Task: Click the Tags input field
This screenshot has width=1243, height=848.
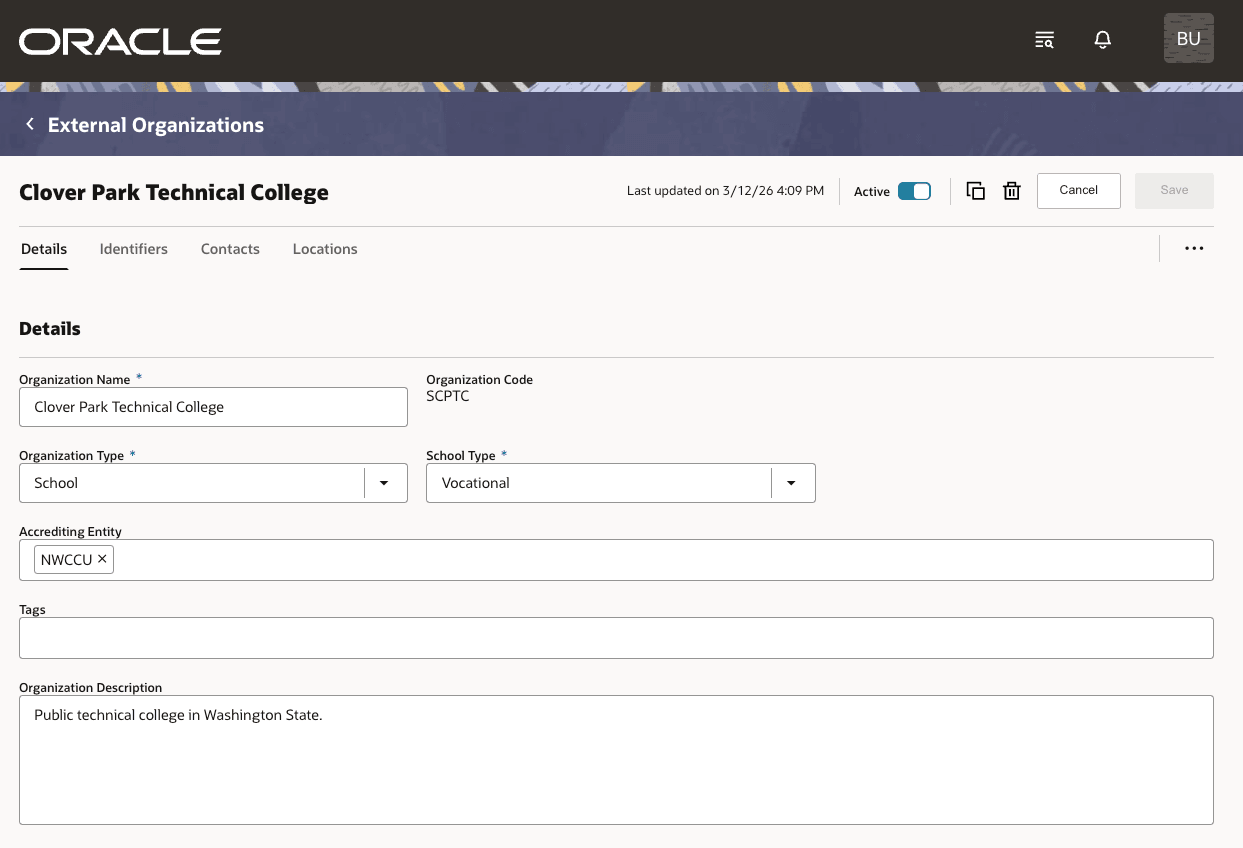Action: pos(616,638)
